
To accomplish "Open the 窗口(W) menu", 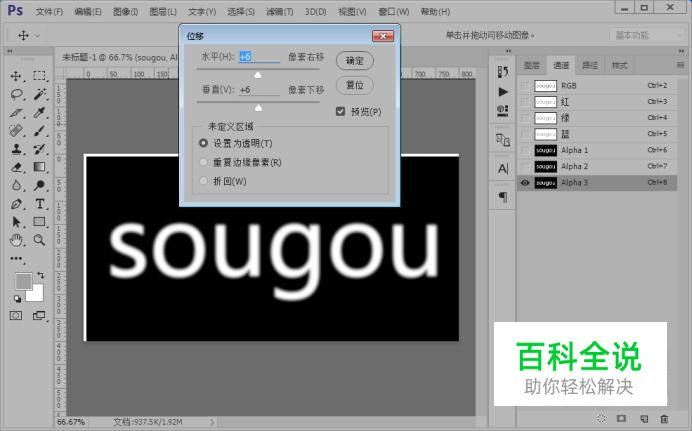I will click(x=393, y=12).
